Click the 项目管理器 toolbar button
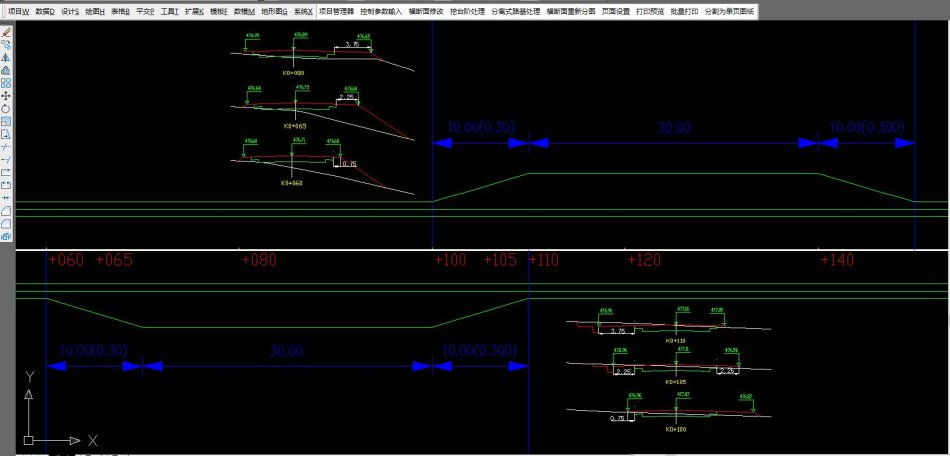This screenshot has height=456, width=950. tap(337, 11)
